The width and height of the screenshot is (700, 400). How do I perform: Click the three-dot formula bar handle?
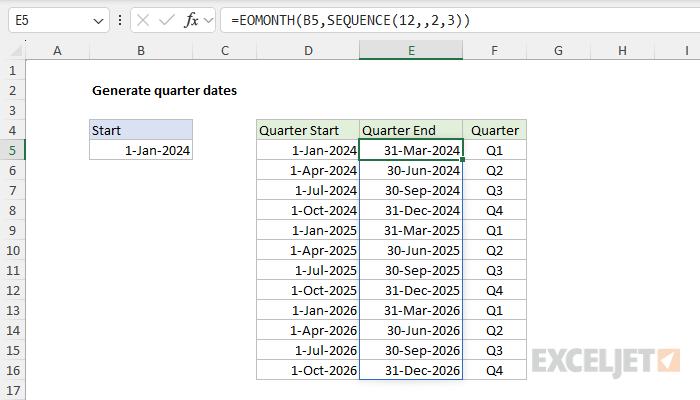pyautogui.click(x=120, y=20)
